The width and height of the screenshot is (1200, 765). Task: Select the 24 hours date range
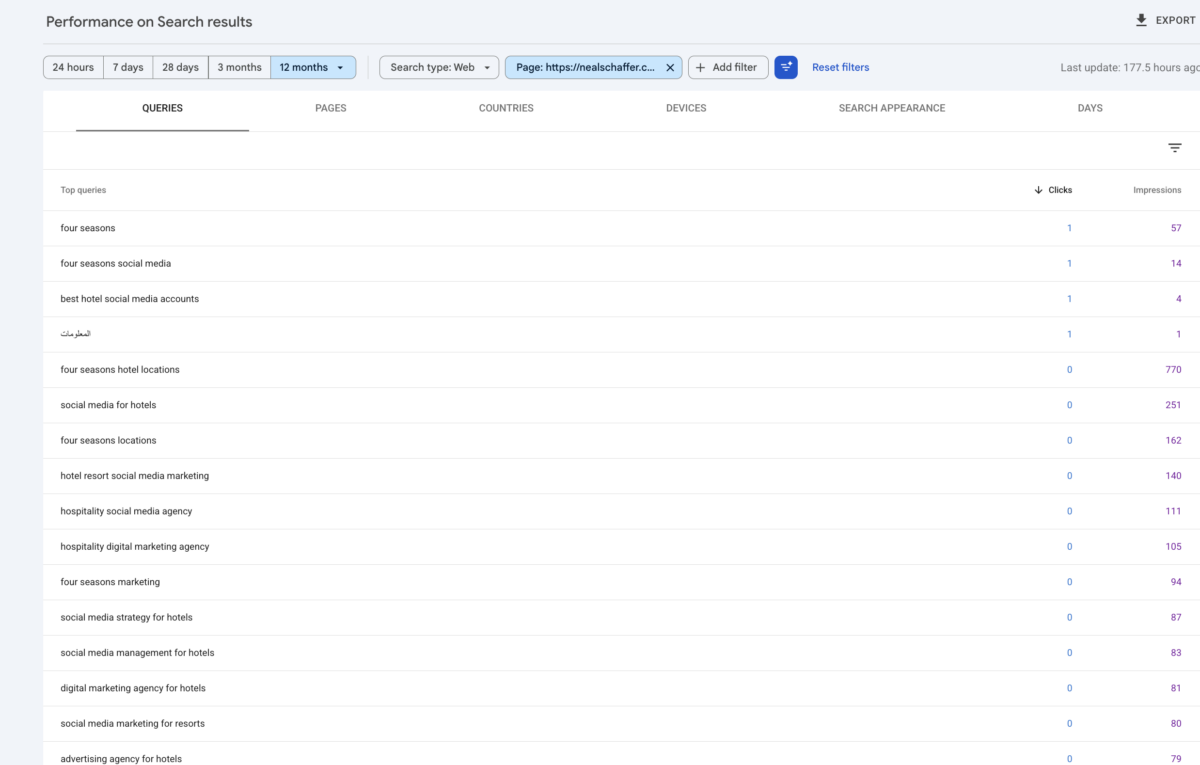click(73, 67)
